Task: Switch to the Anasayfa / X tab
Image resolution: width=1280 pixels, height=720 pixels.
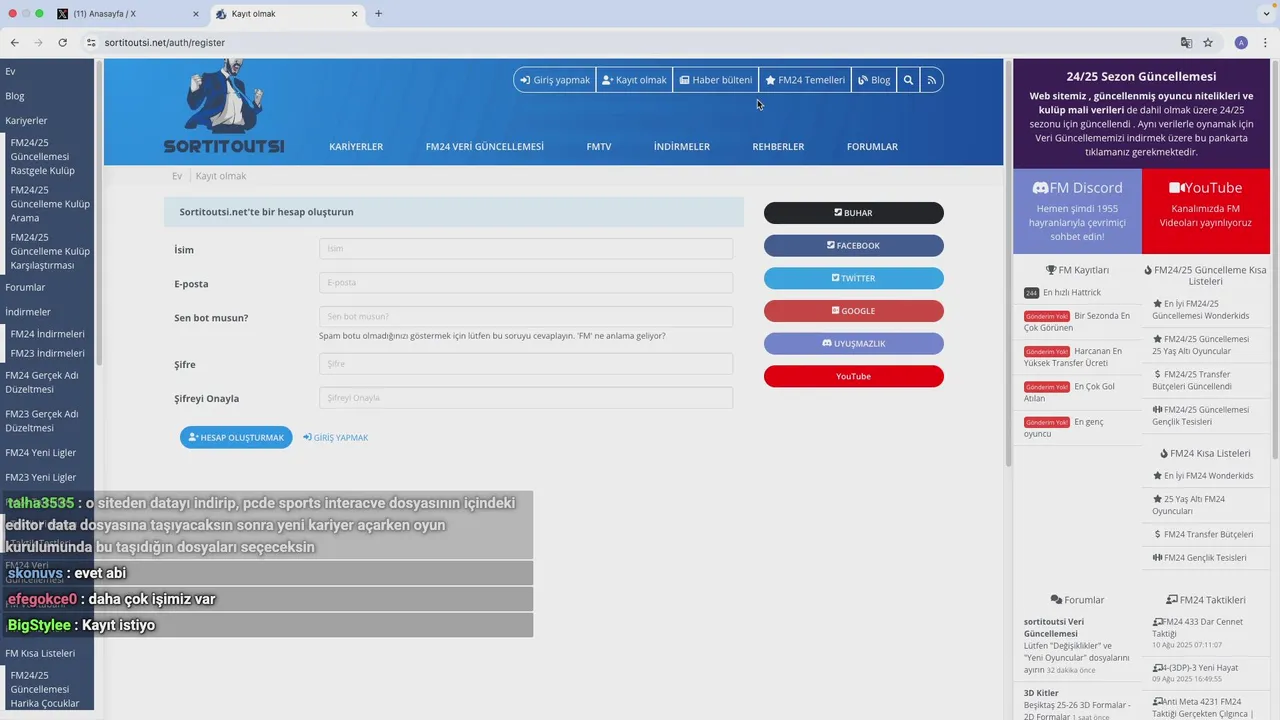Action: tap(125, 14)
